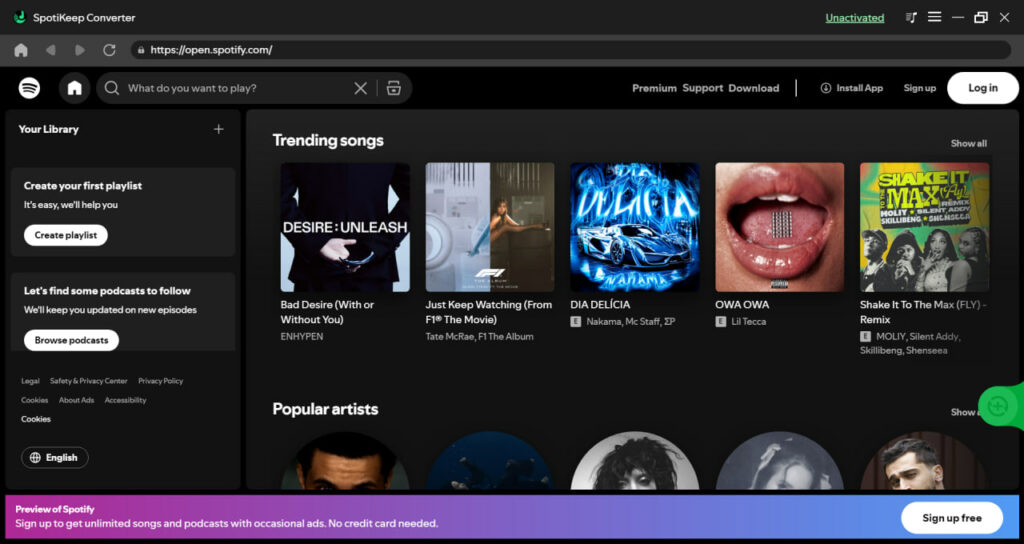Open the Privacy Policy link

161,381
